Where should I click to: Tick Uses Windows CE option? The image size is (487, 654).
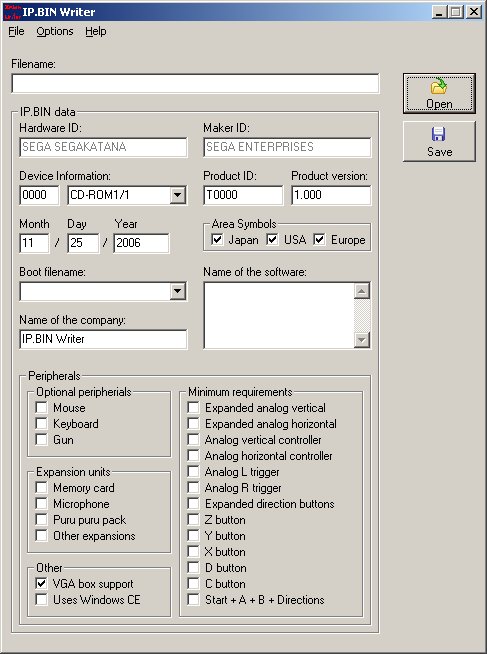pos(42,599)
